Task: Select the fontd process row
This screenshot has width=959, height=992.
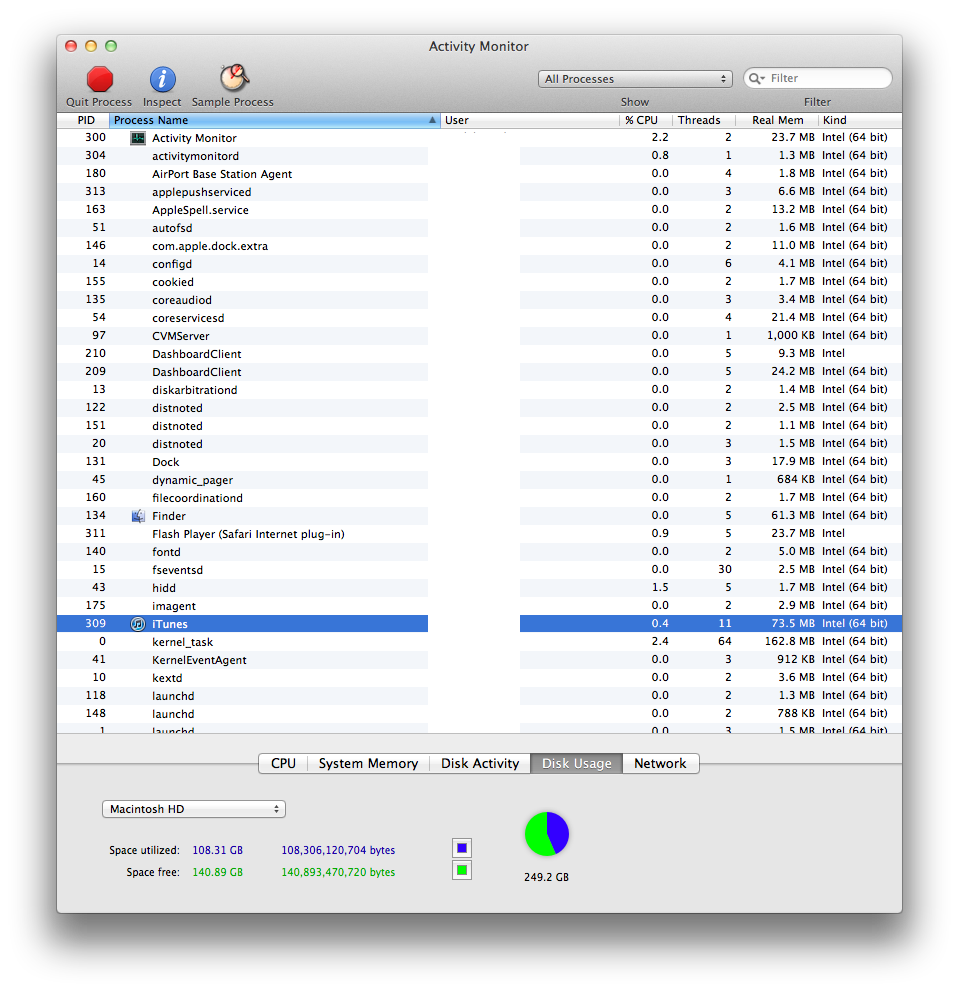Action: tap(480, 552)
